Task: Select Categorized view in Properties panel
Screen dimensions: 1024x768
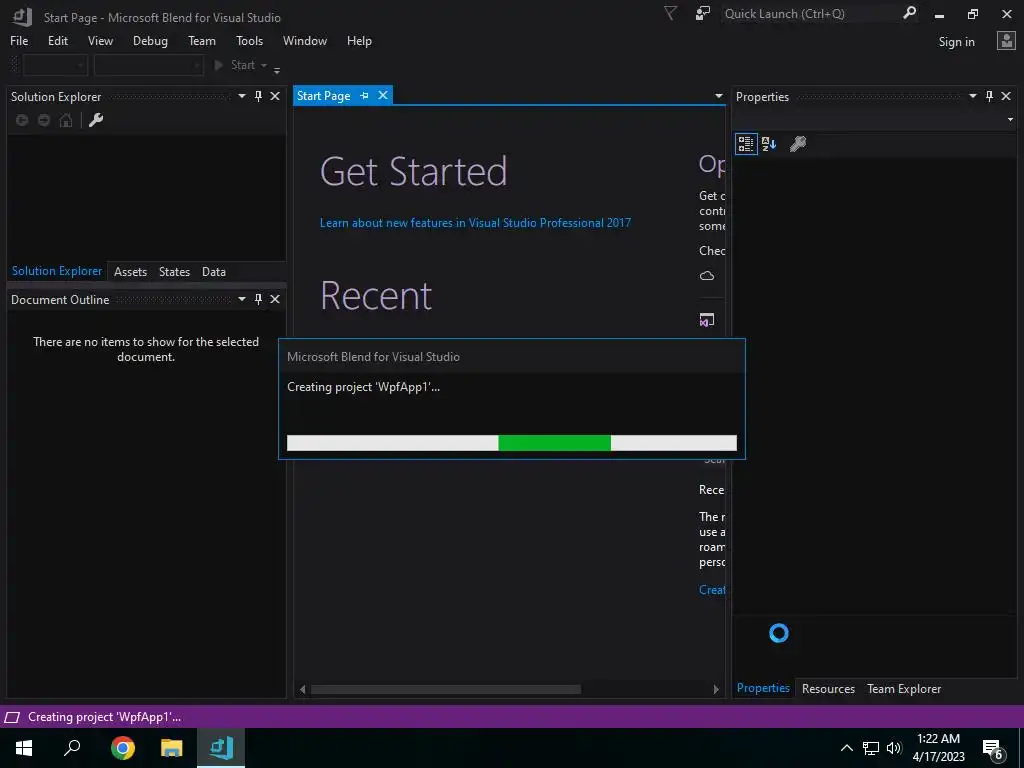Action: tap(746, 144)
